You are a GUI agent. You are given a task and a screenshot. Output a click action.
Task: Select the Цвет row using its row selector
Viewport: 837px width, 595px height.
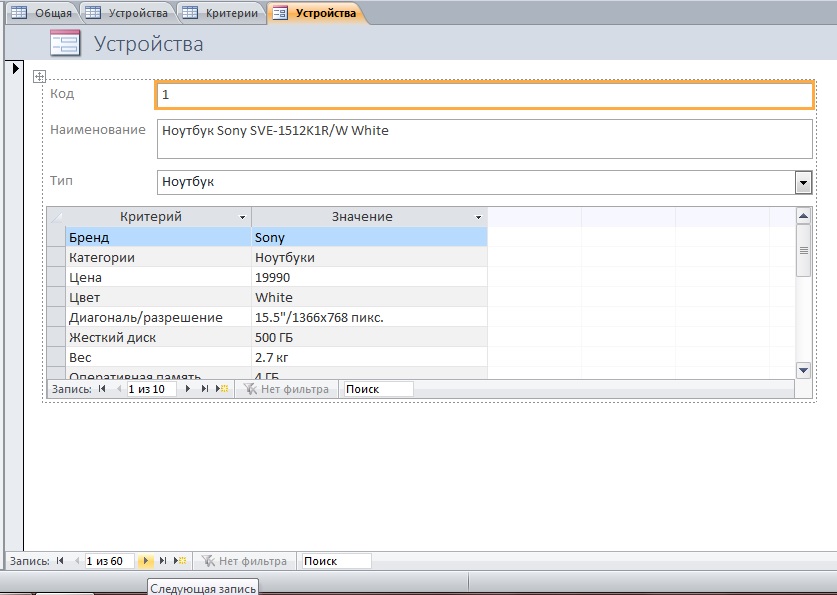(x=56, y=297)
